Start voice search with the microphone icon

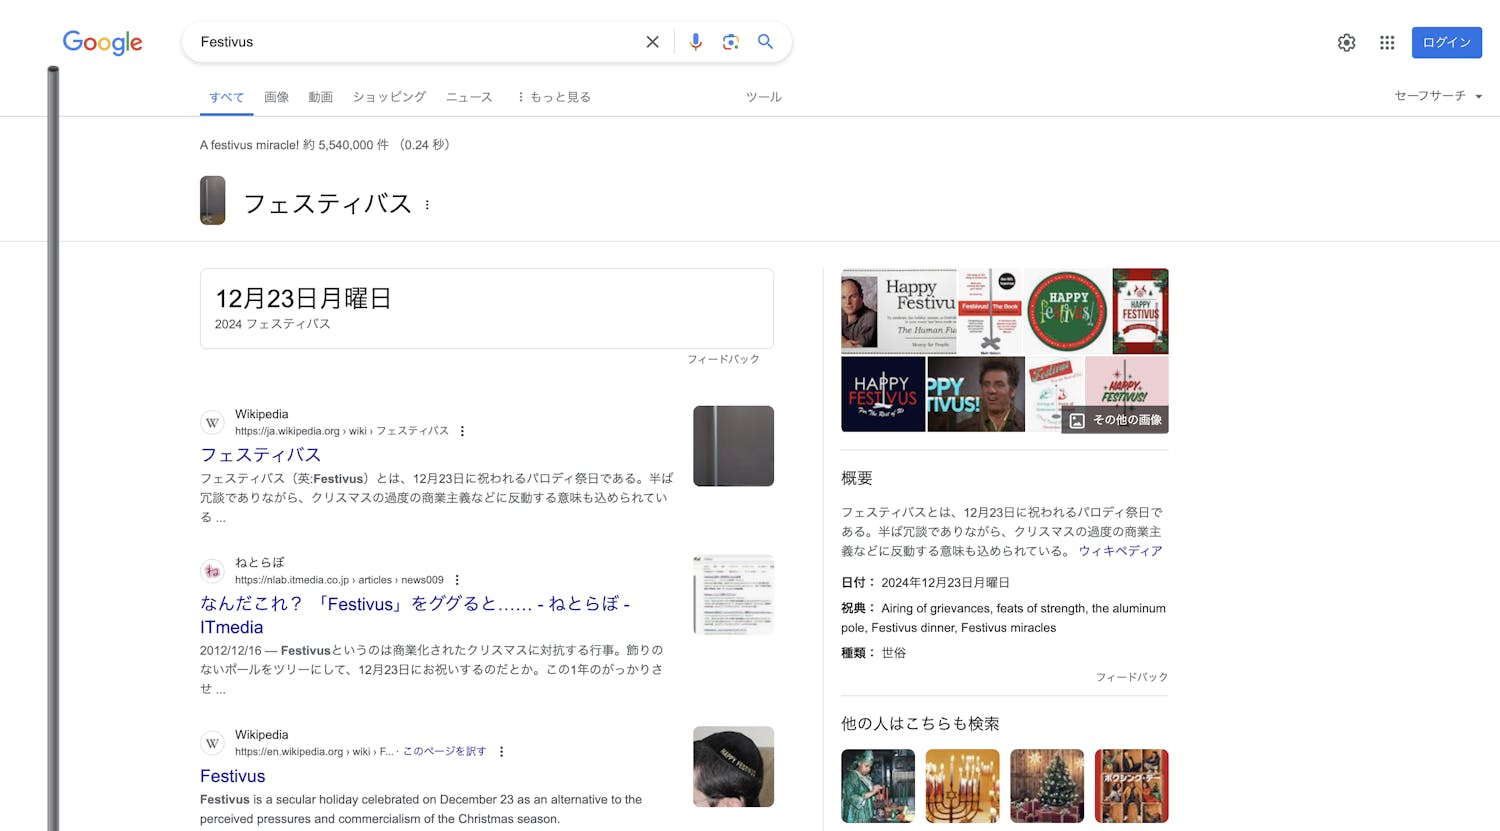696,42
